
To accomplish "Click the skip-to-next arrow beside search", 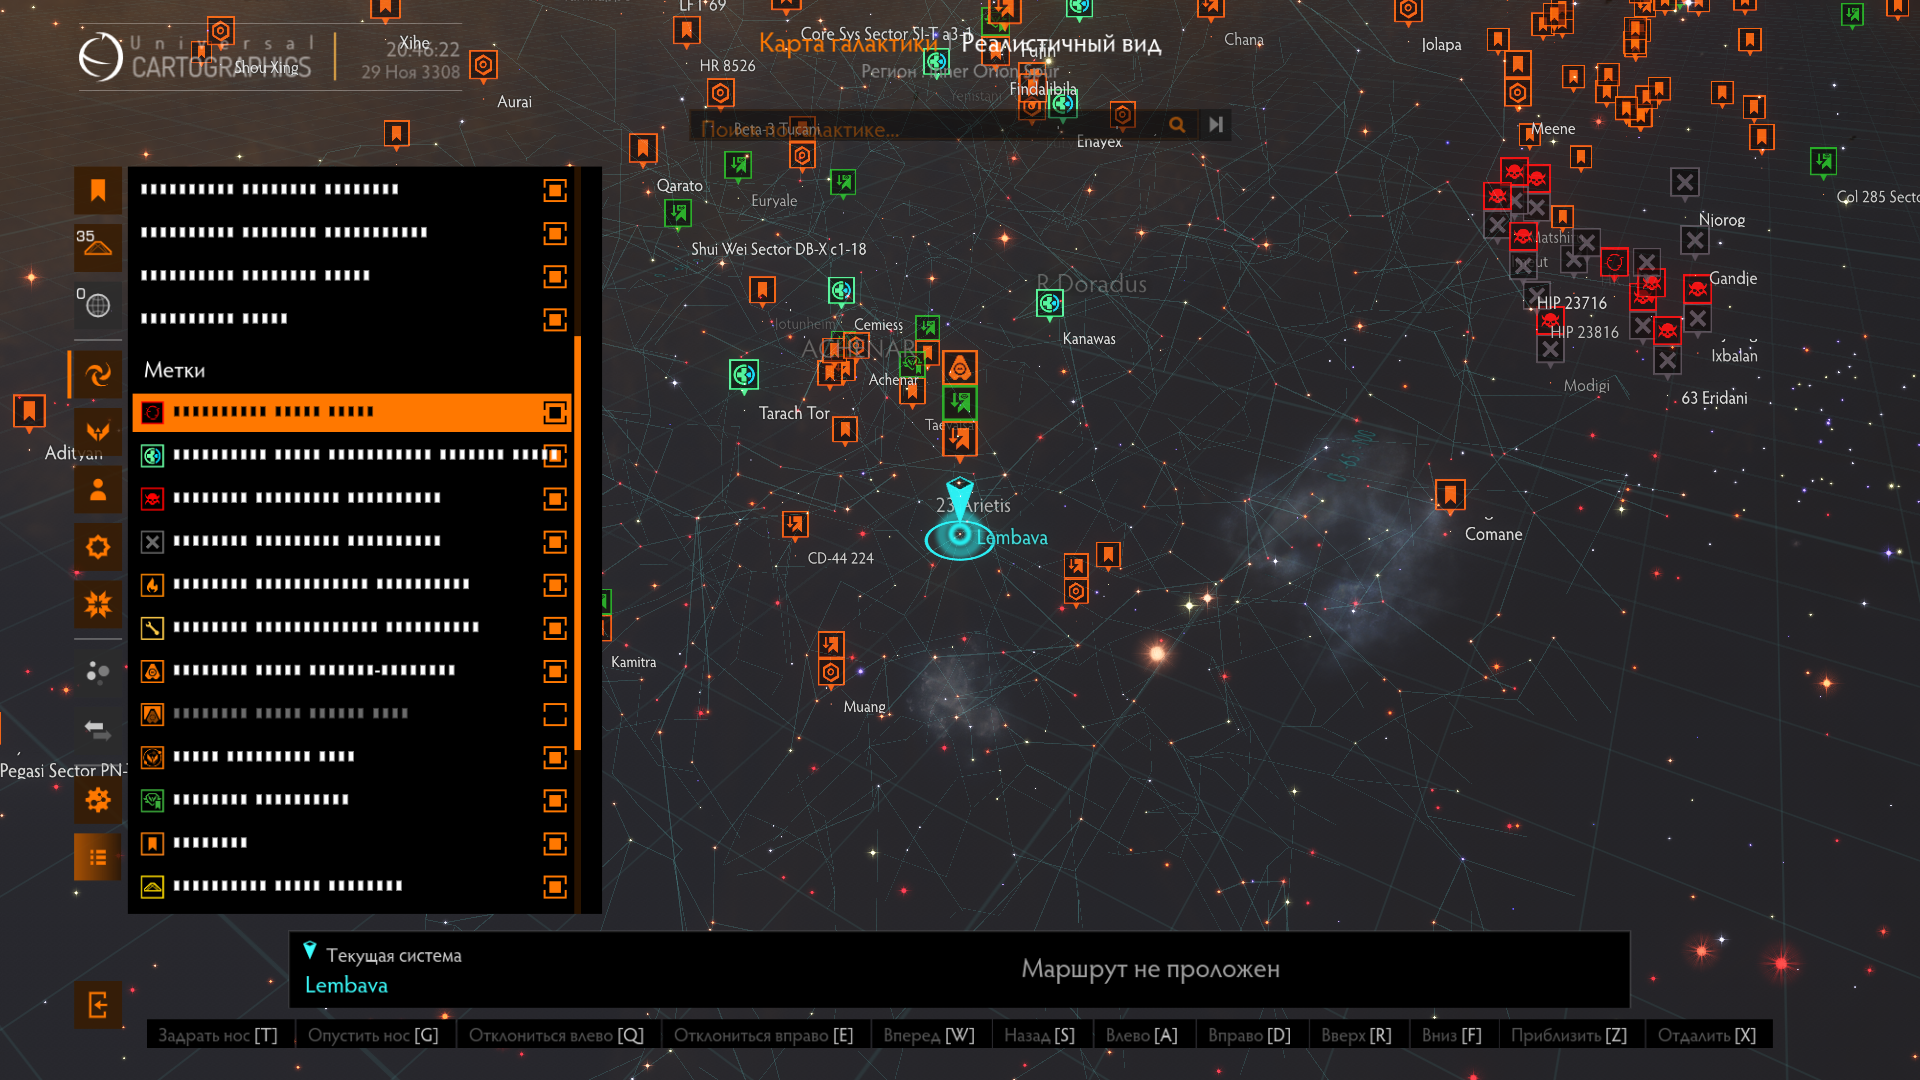I will pyautogui.click(x=1215, y=125).
